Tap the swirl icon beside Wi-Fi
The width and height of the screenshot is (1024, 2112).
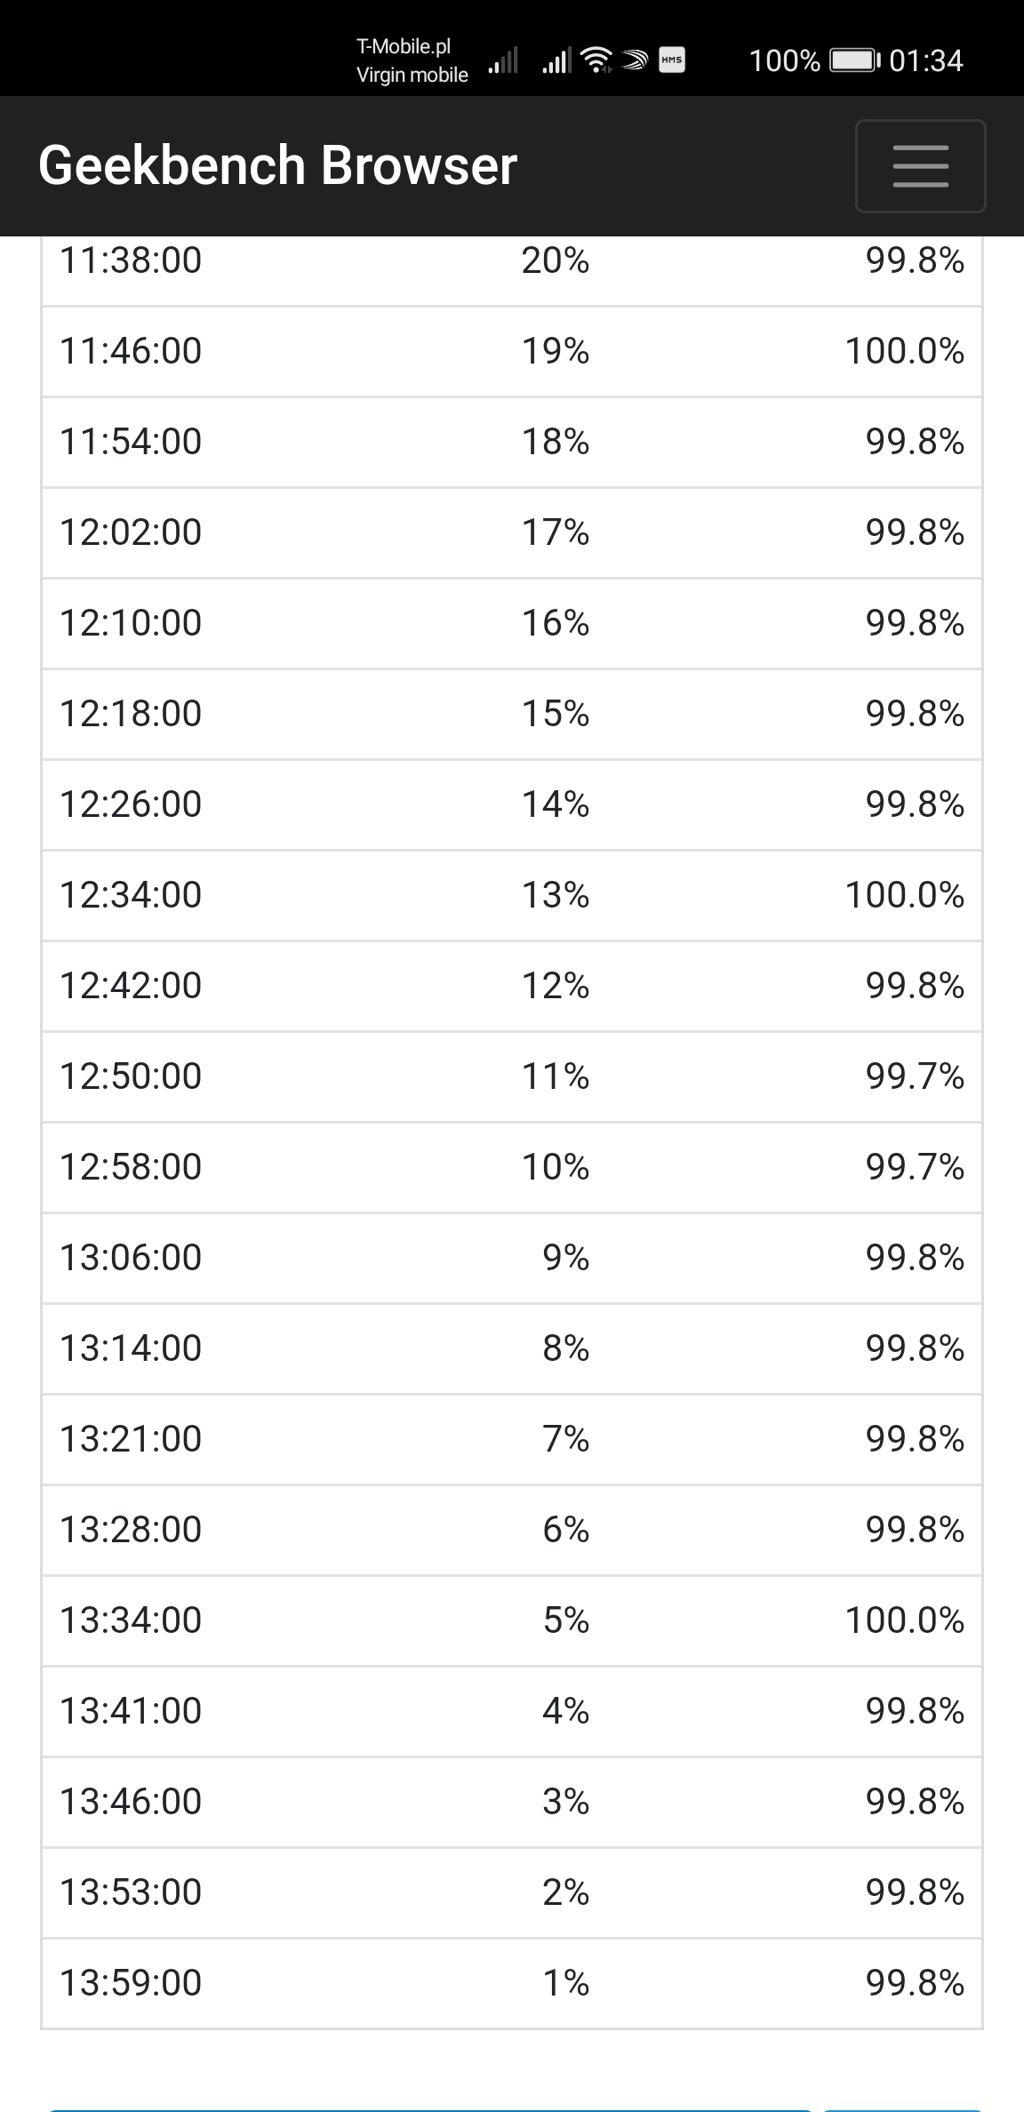(x=634, y=60)
